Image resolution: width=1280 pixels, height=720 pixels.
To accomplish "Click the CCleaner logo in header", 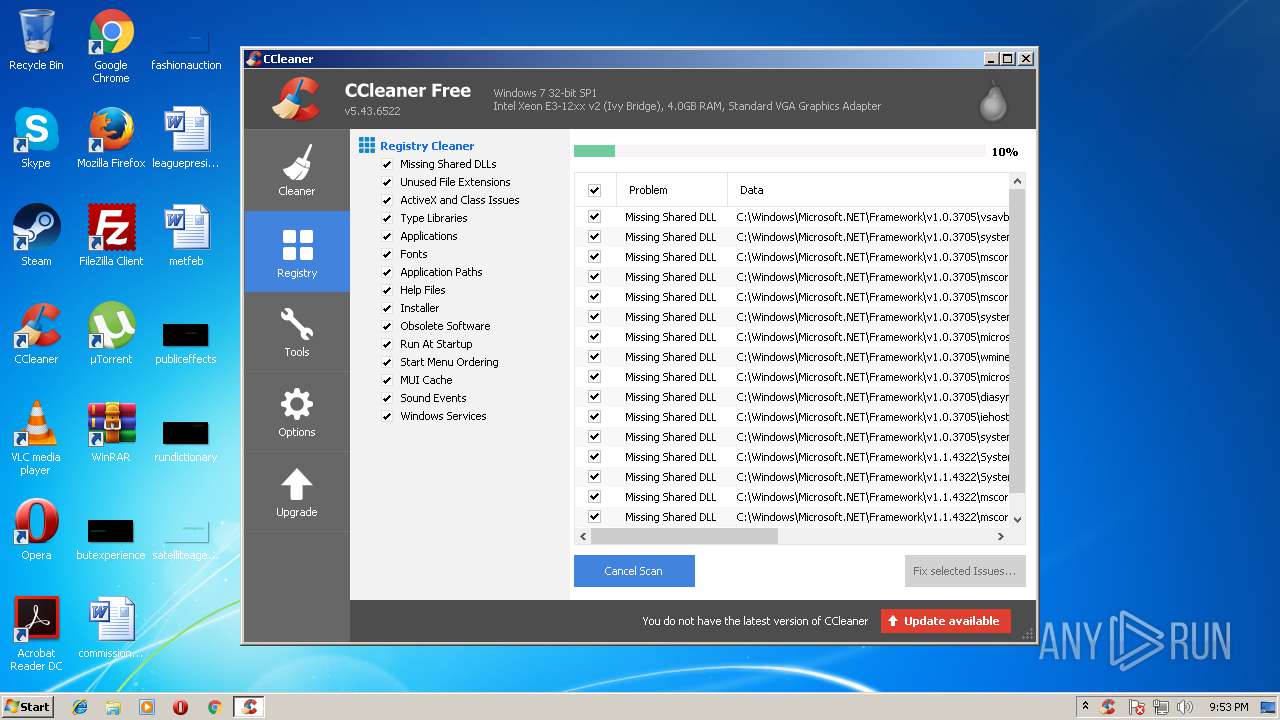I will (x=296, y=98).
